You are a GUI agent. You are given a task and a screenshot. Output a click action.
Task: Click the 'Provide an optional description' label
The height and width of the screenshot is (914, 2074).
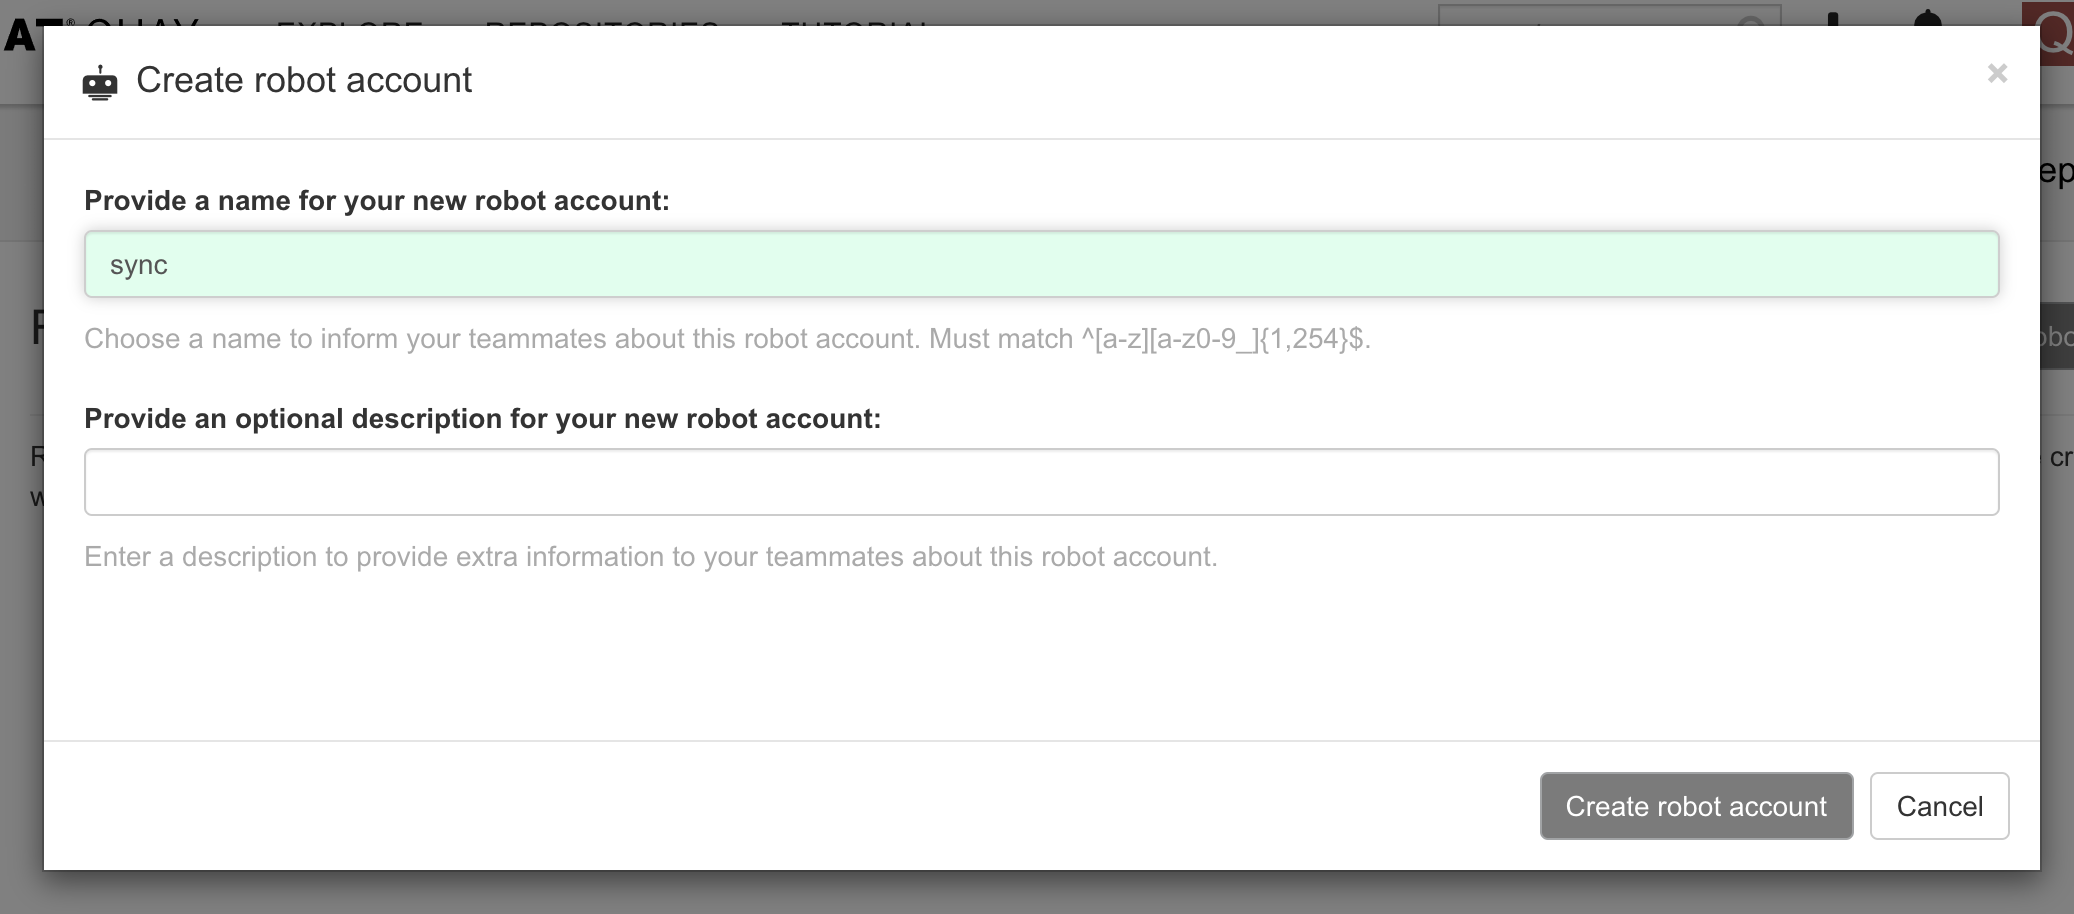point(482,419)
